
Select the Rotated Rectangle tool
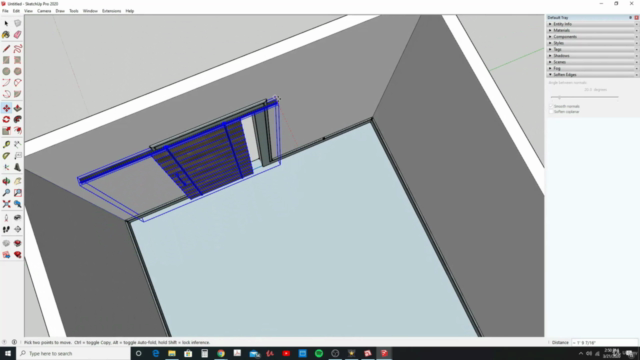(18, 60)
